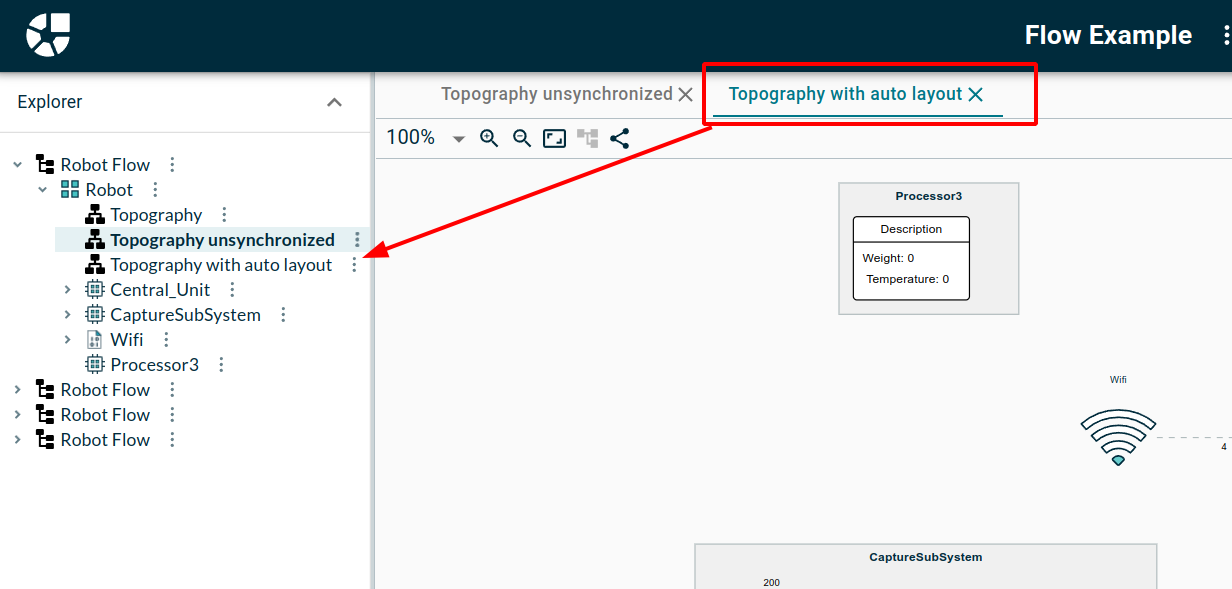Click the Weight: 0 value
1232x589 pixels.
pyautogui.click(x=888, y=258)
